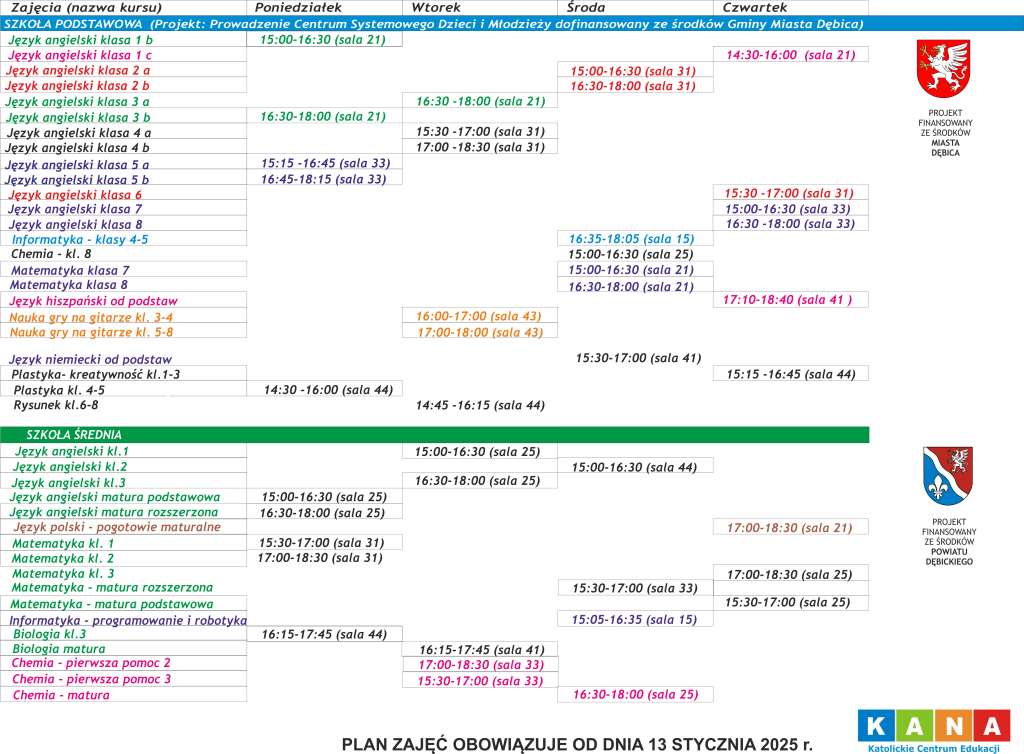1024x754 pixels.
Task: Click the green 'SZKOŁA ŚREDNIA' section banner
Action: 434,435
